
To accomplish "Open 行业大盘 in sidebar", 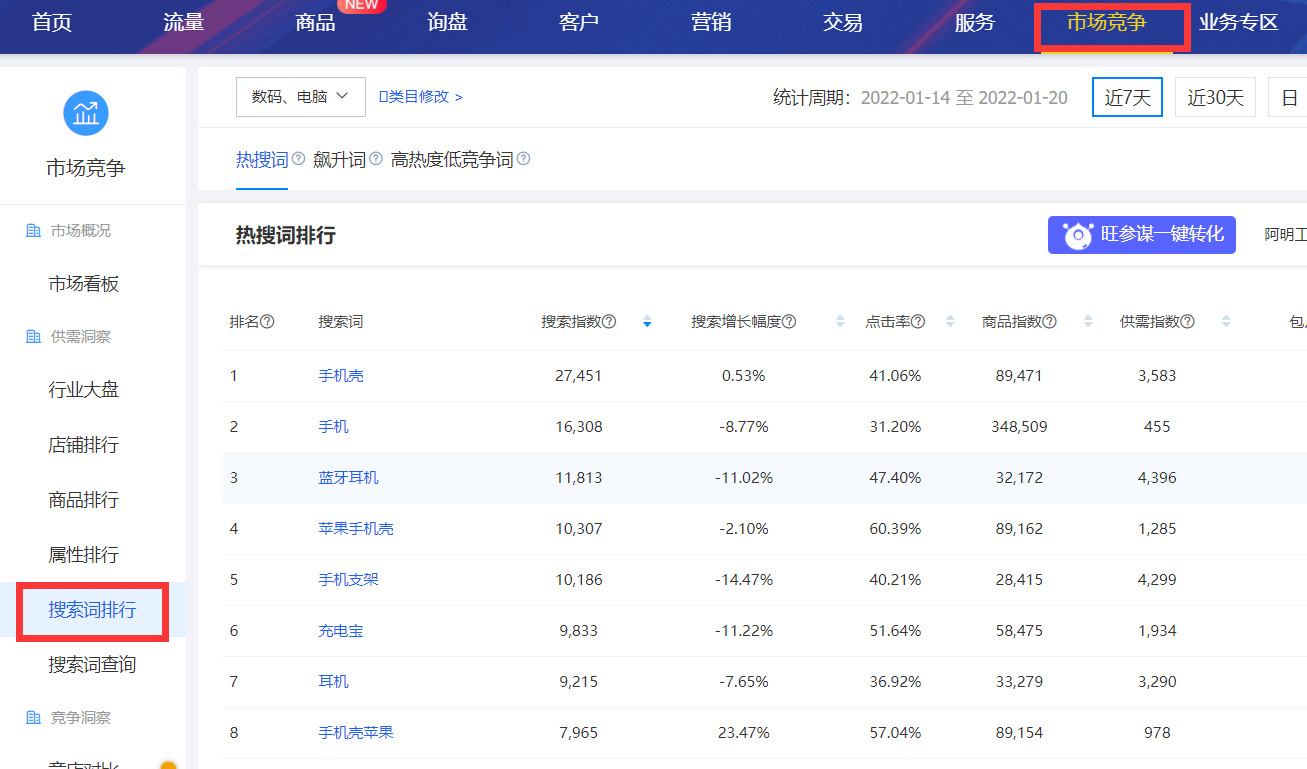I will pyautogui.click(x=84, y=390).
